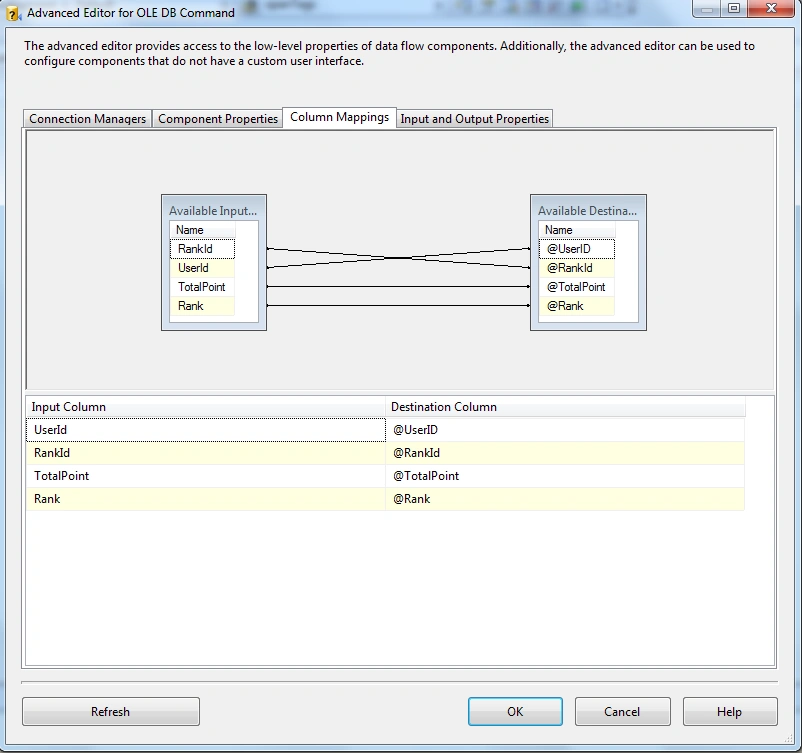The height and width of the screenshot is (753, 802).
Task: Minimize the Advanced Editor window
Action: pyautogui.click(x=707, y=9)
